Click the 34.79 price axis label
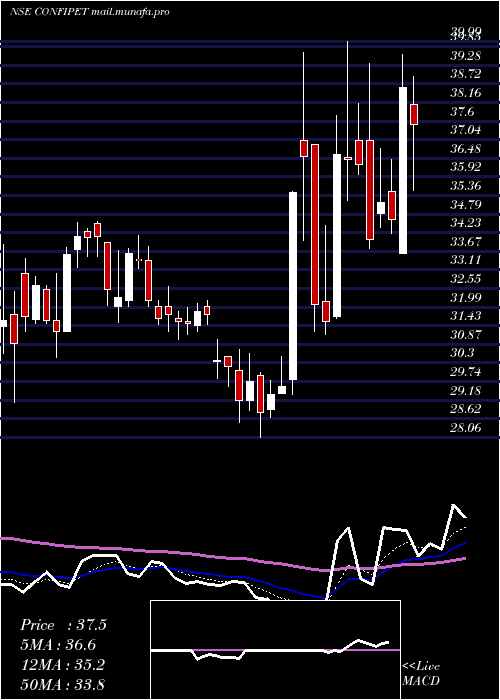The width and height of the screenshot is (500, 700). [x=466, y=204]
